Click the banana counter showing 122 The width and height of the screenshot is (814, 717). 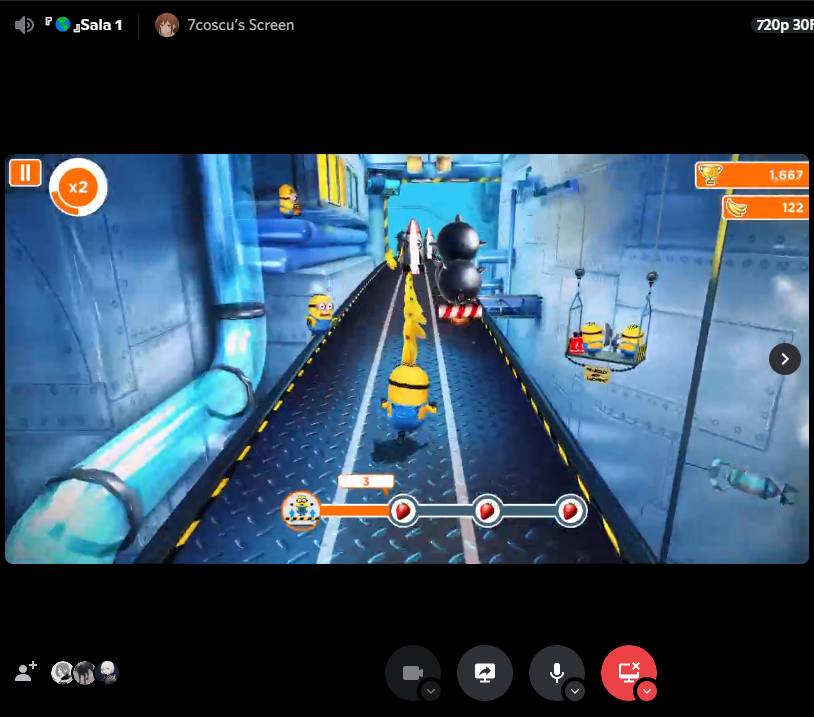[765, 207]
